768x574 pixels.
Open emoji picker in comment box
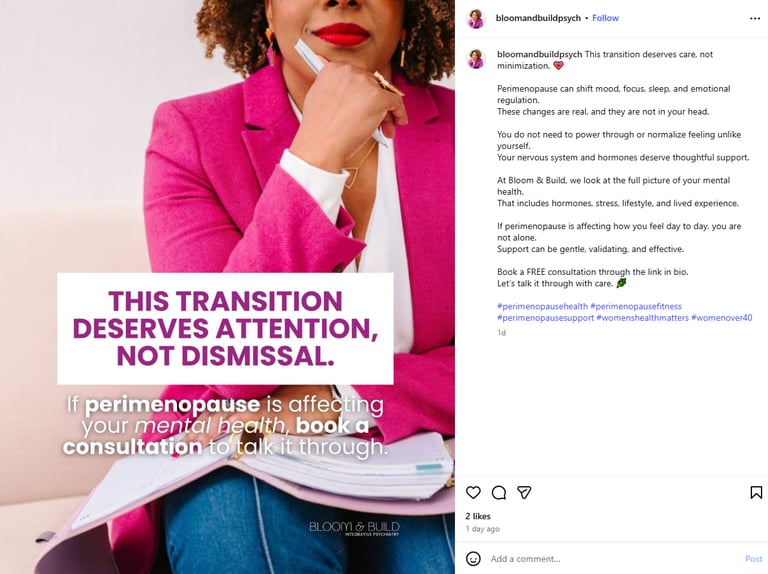(473, 558)
